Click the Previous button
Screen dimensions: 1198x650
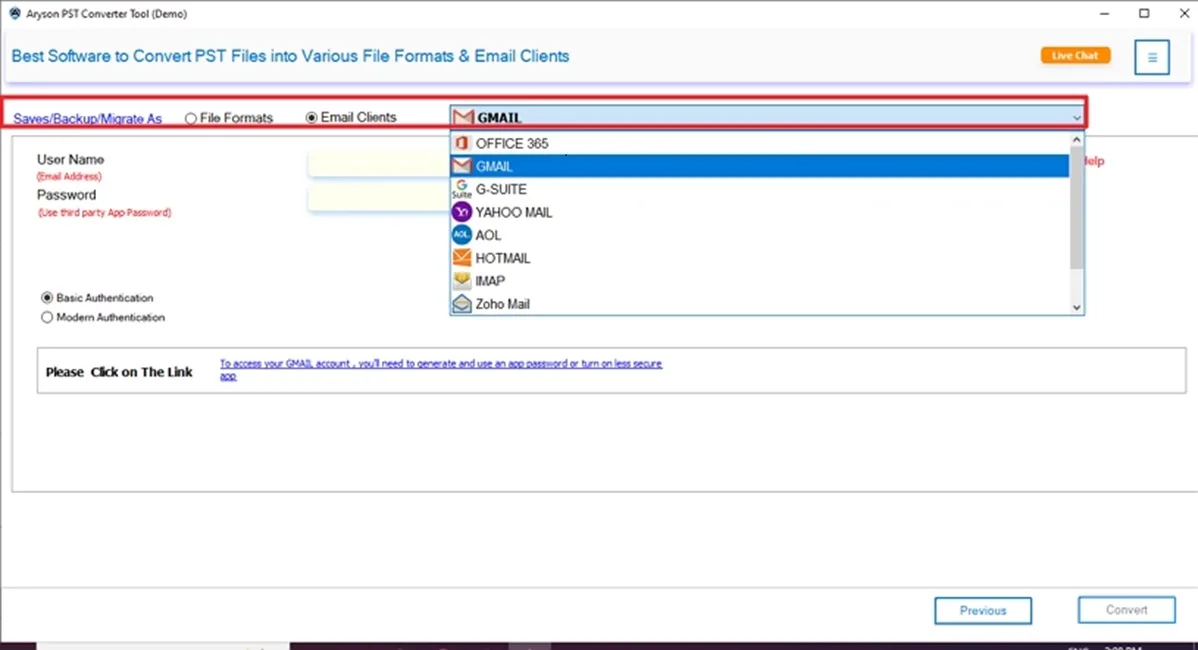983,610
